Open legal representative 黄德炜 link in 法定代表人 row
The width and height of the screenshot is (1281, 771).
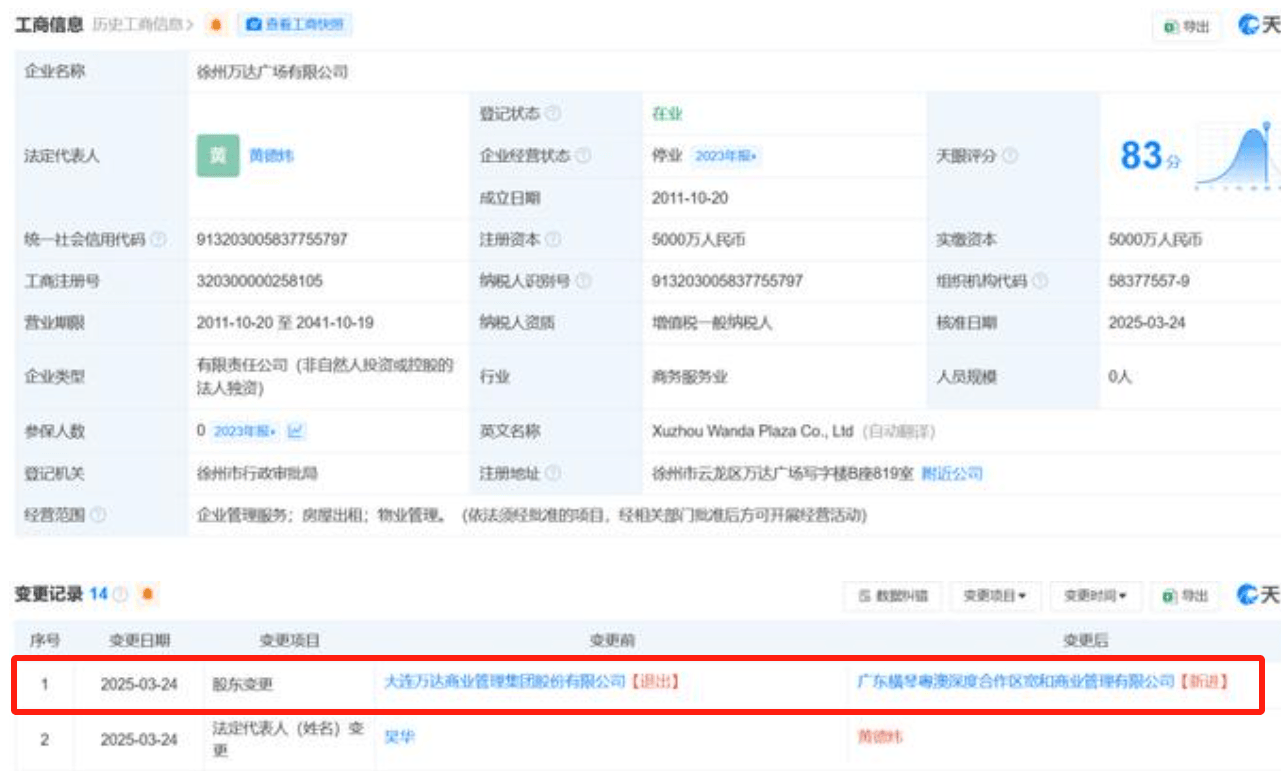click(x=271, y=156)
